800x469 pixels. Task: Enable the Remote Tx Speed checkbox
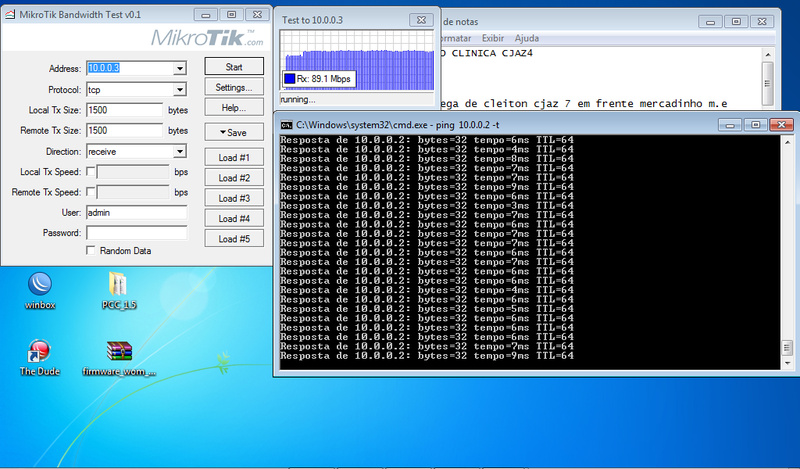[90, 192]
